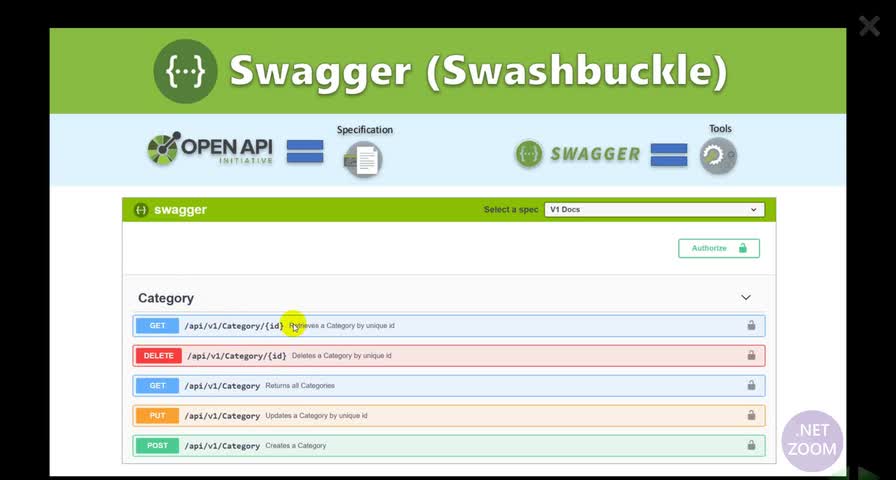Expand PUT /api/v1/Category endpoint
This screenshot has height=480, width=896.
coord(449,415)
